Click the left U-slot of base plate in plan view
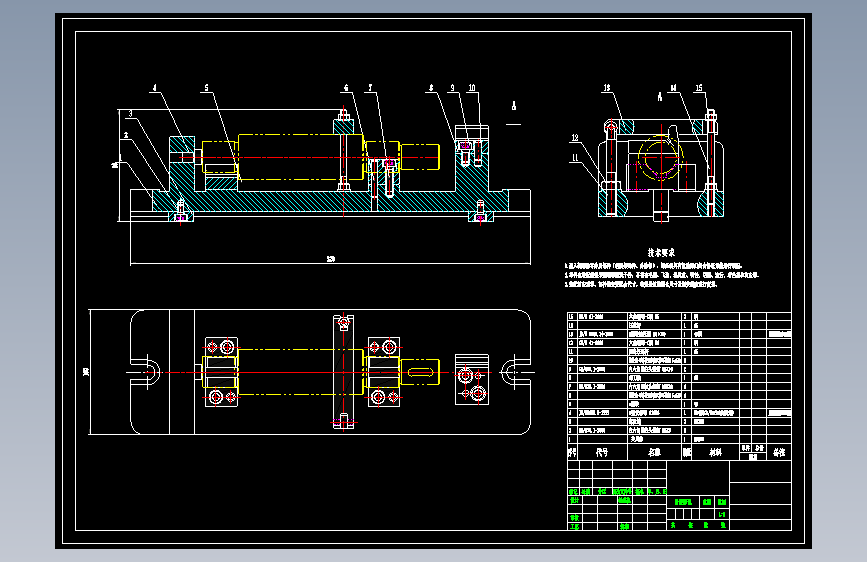Screen dimensions: 867x562 coord(145,372)
